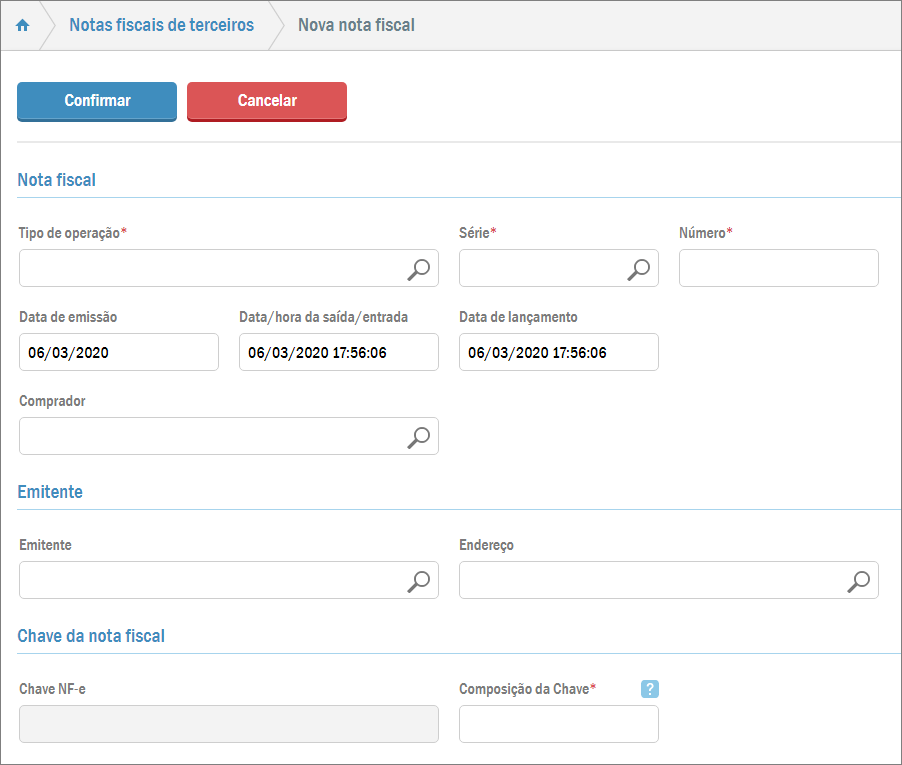
Task: Click the Composição da Chave input field
Action: click(x=558, y=724)
